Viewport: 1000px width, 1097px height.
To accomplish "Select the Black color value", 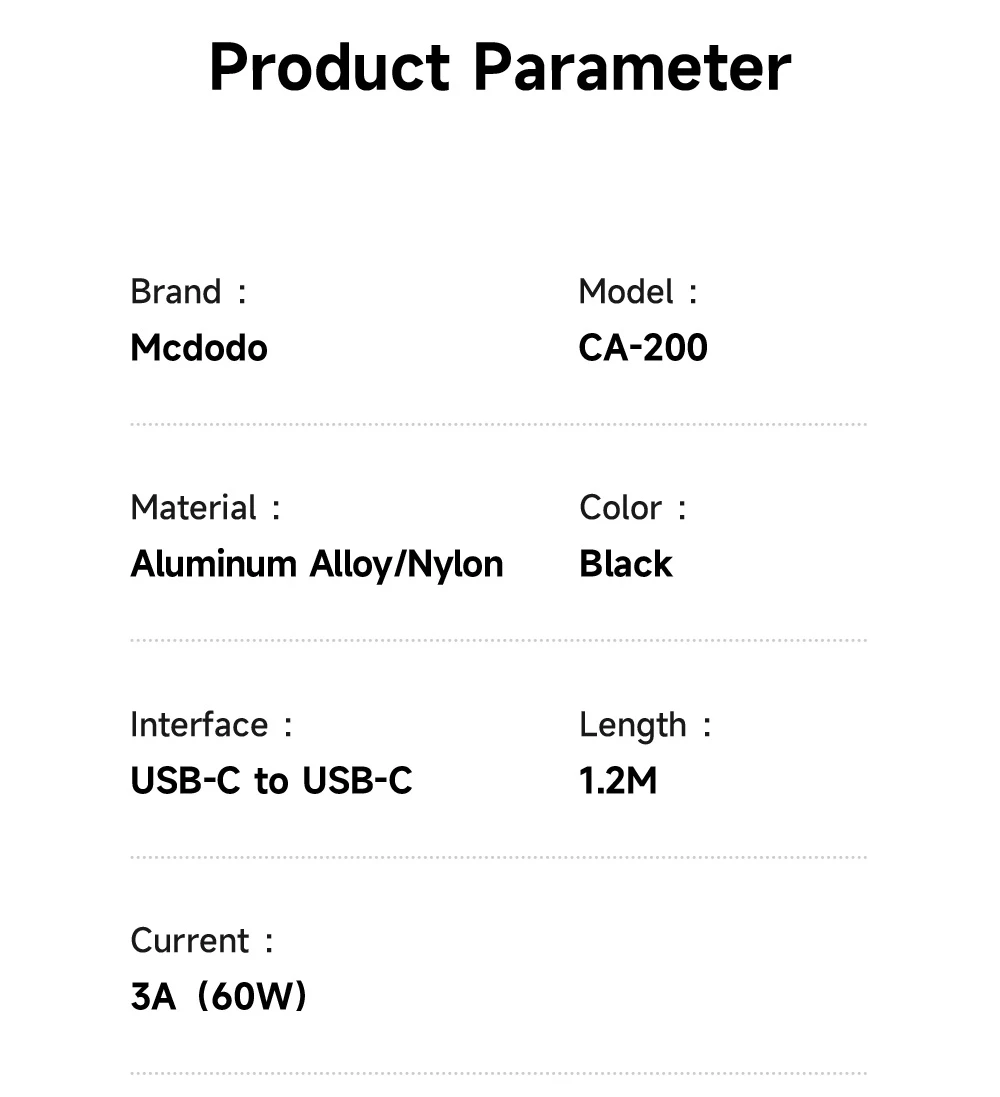I will click(x=626, y=564).
